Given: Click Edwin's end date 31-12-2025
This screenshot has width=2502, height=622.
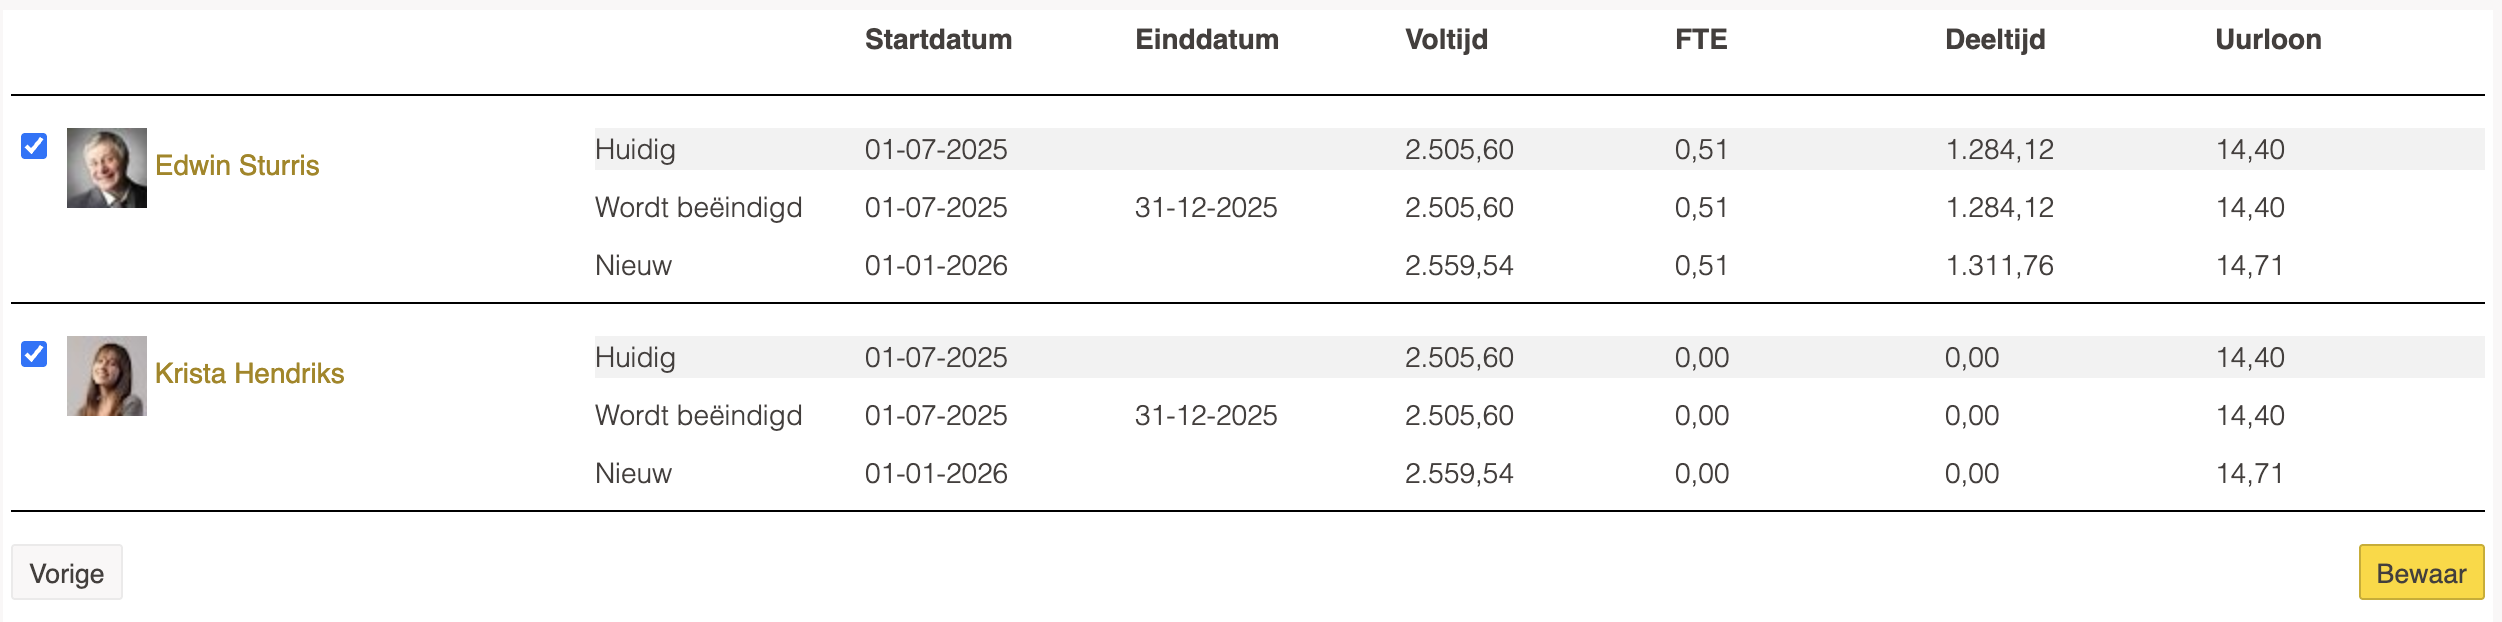Looking at the screenshot, I should tap(1206, 208).
